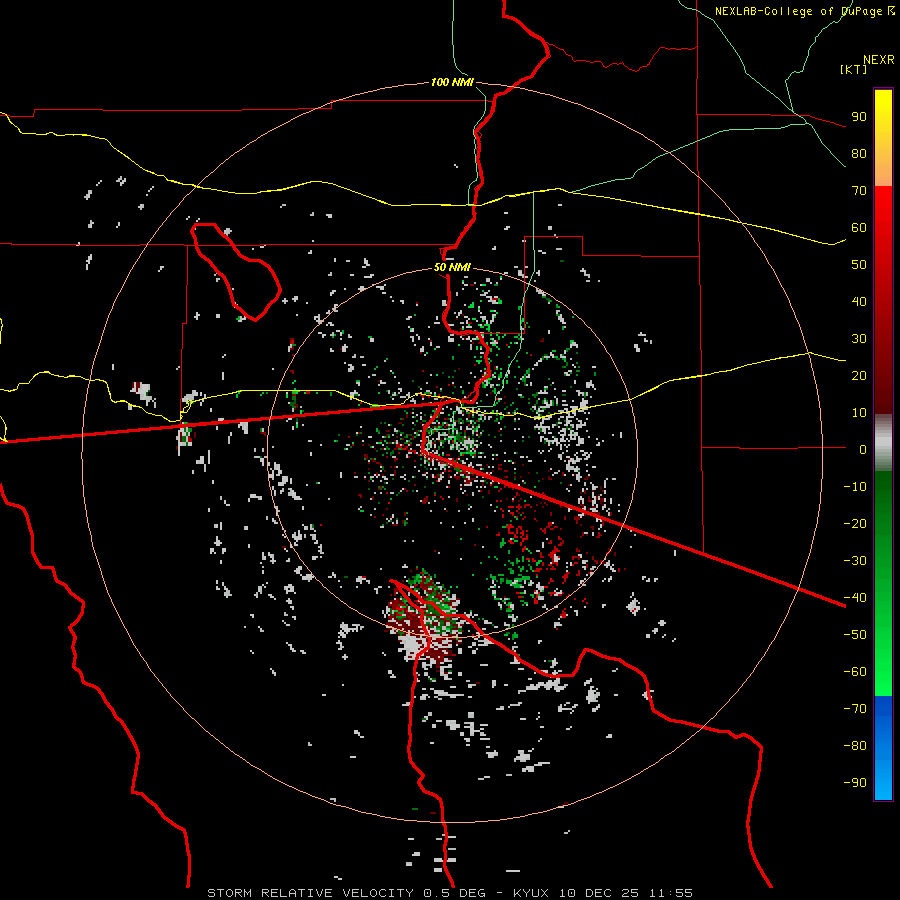Click the NEXR label above the color scale

point(878,60)
